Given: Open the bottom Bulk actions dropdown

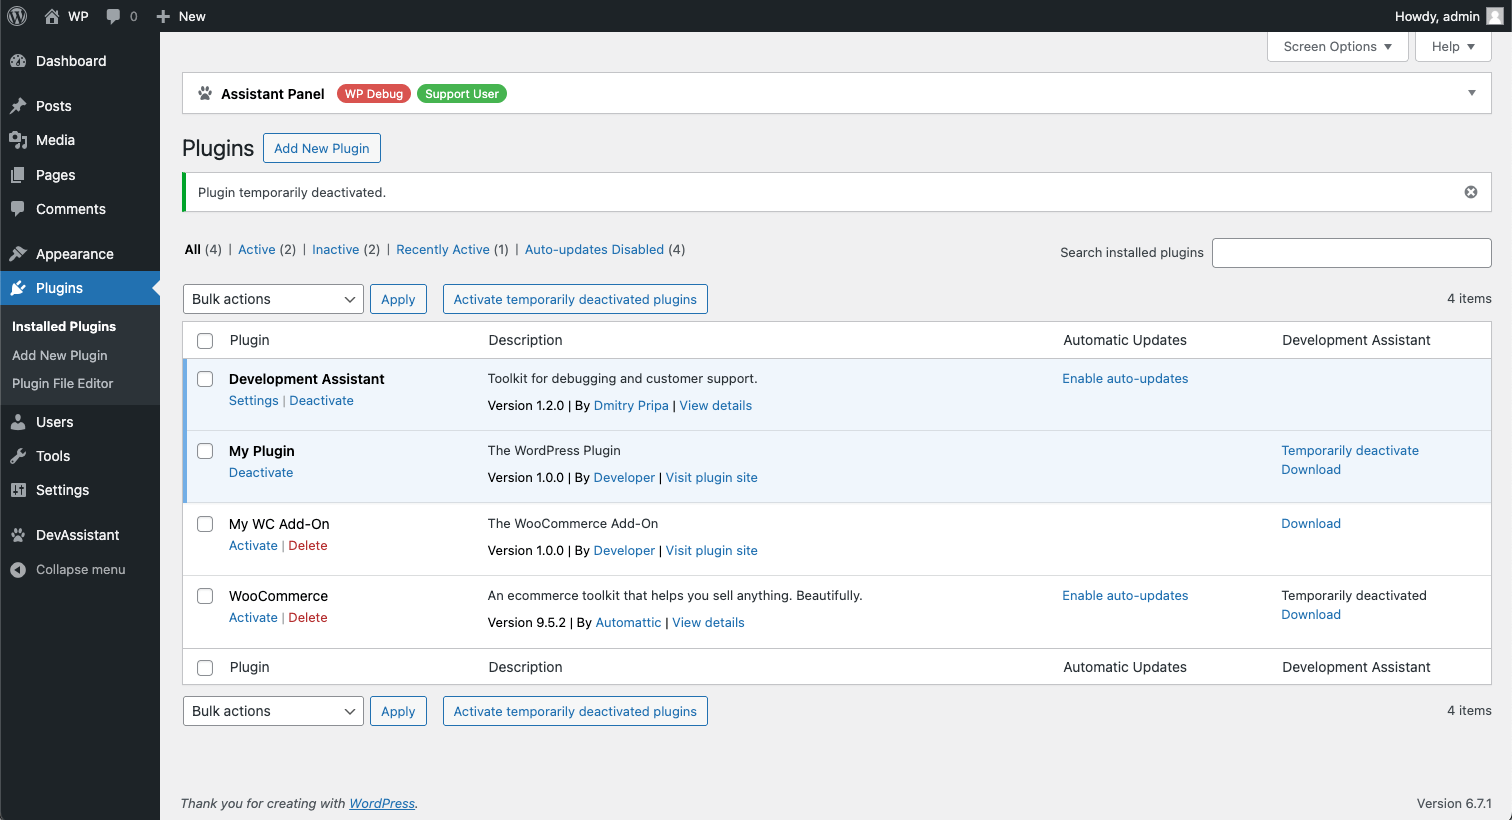Looking at the screenshot, I should coord(273,711).
